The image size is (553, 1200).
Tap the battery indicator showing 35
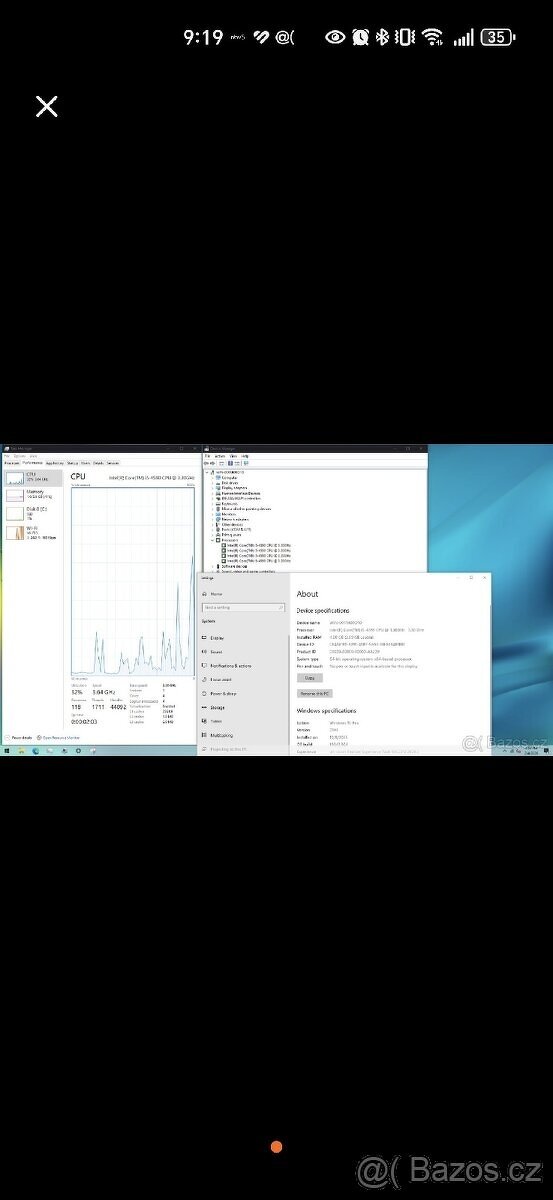click(x=498, y=37)
